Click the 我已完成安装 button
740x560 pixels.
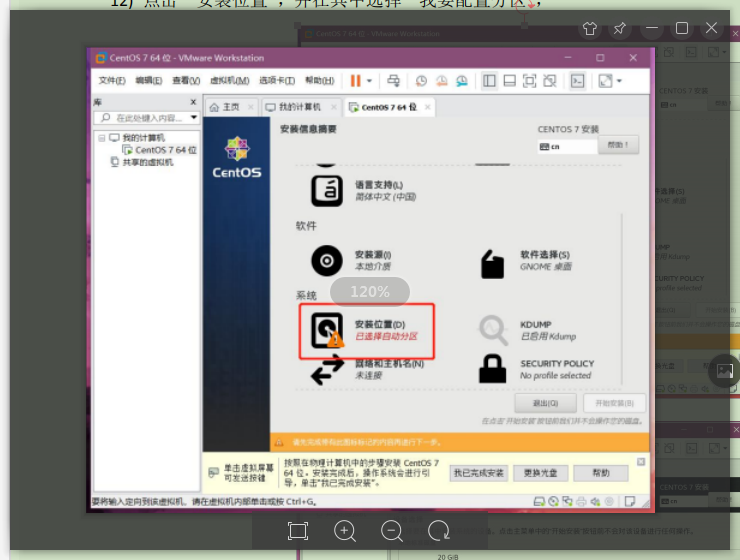coord(479,473)
